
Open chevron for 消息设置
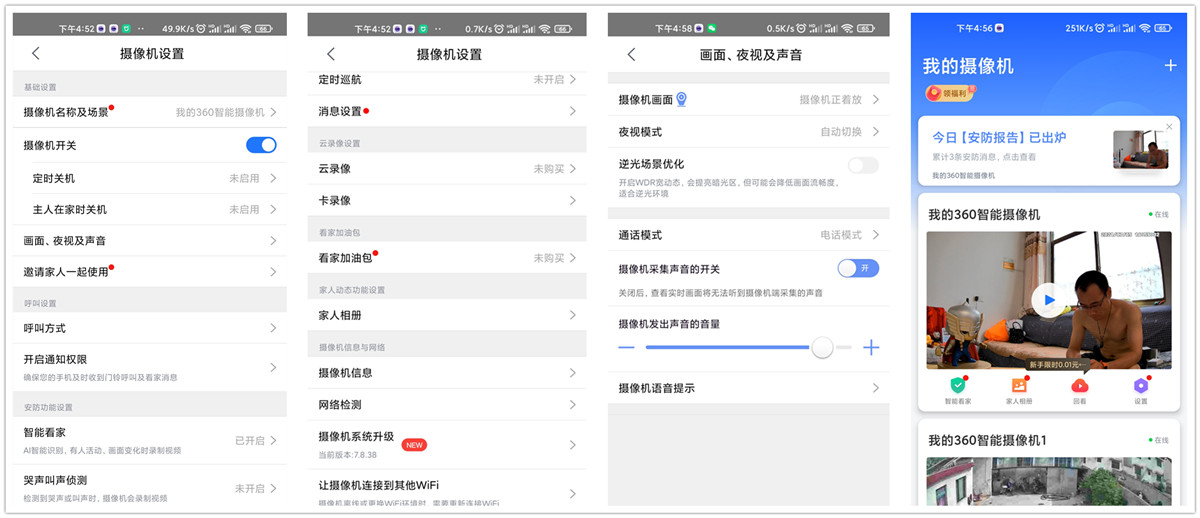(573, 111)
